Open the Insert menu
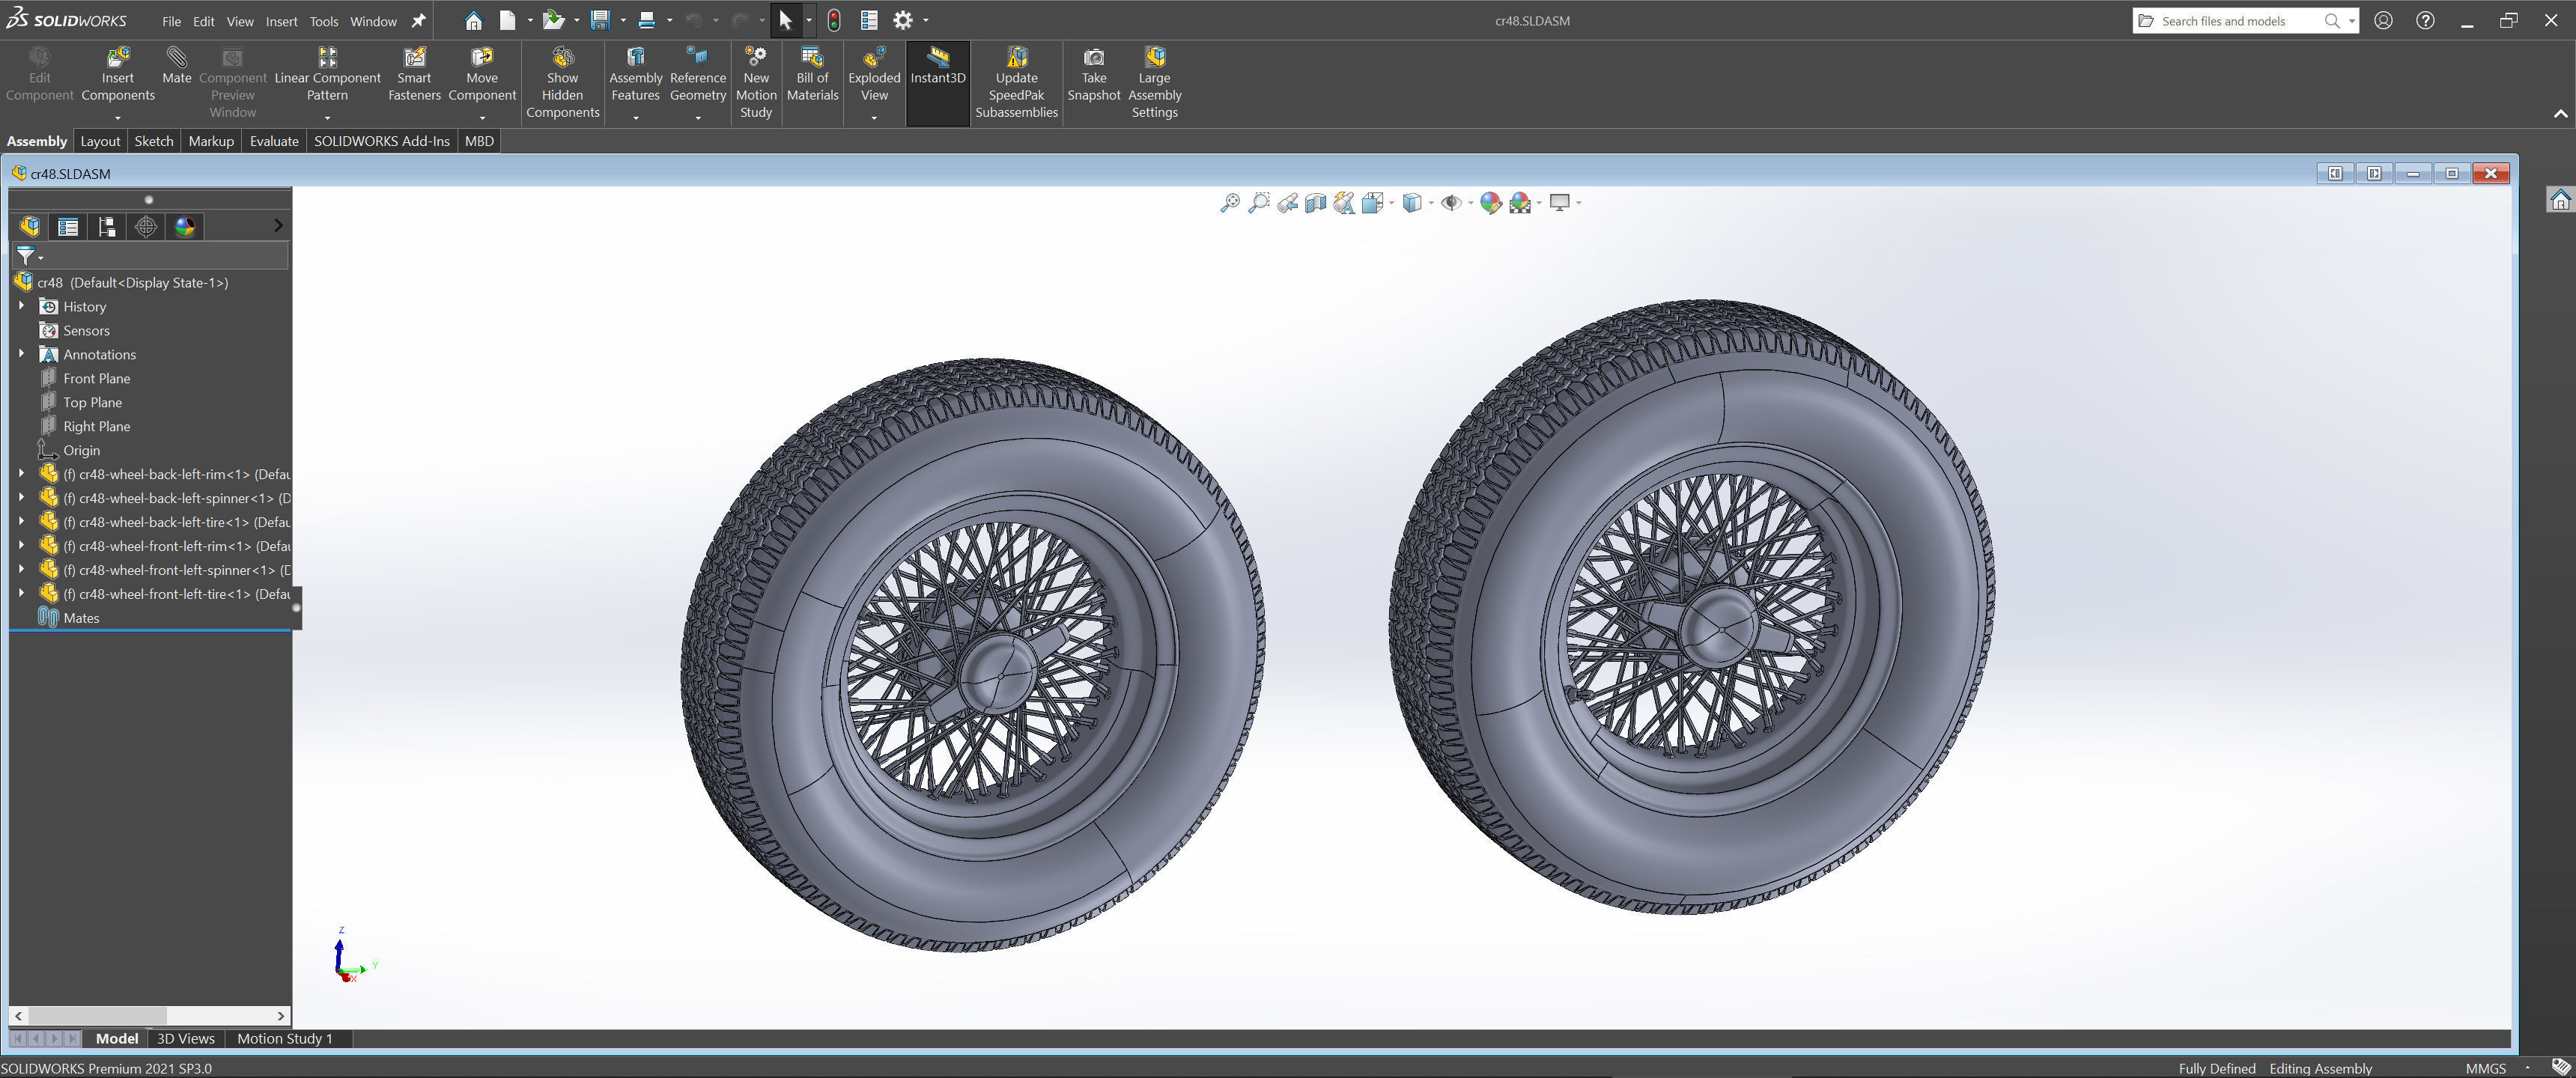This screenshot has width=2576, height=1078. pos(281,21)
